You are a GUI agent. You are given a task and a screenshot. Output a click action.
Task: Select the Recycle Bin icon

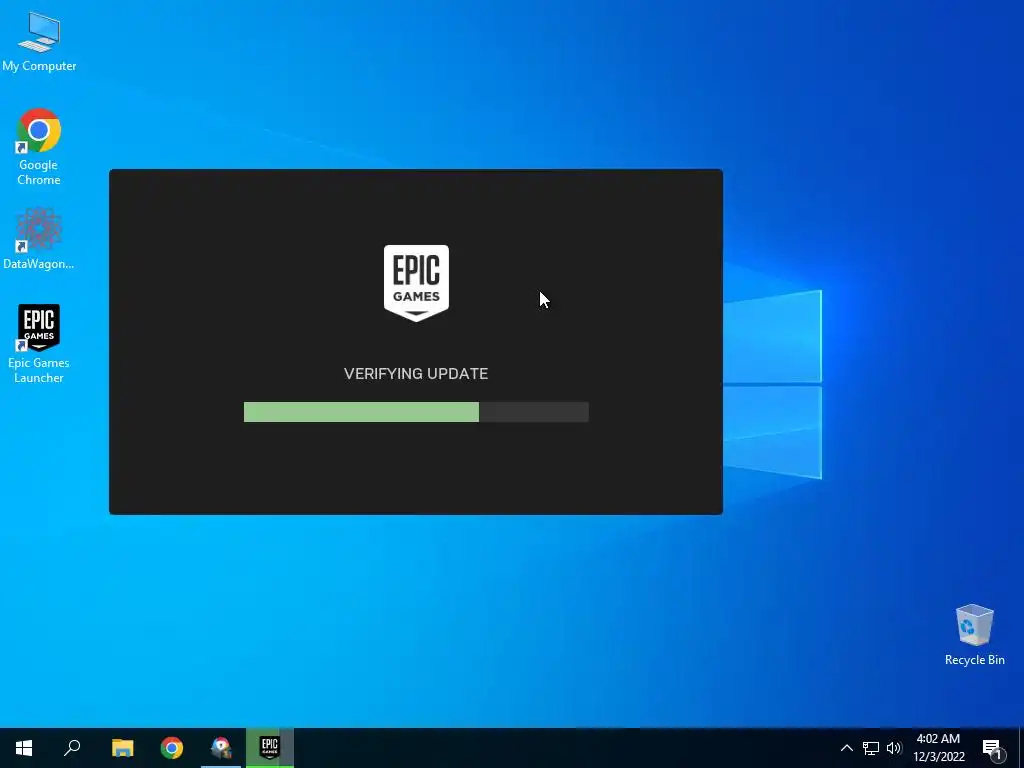point(974,635)
